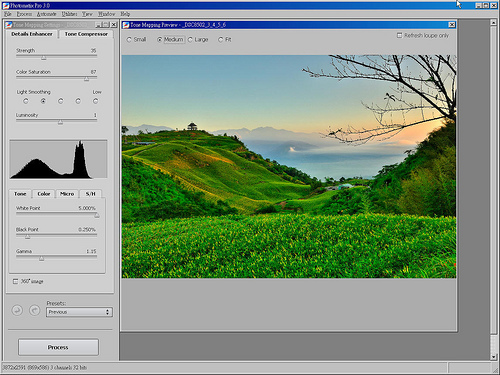Open the File menu

coord(8,14)
